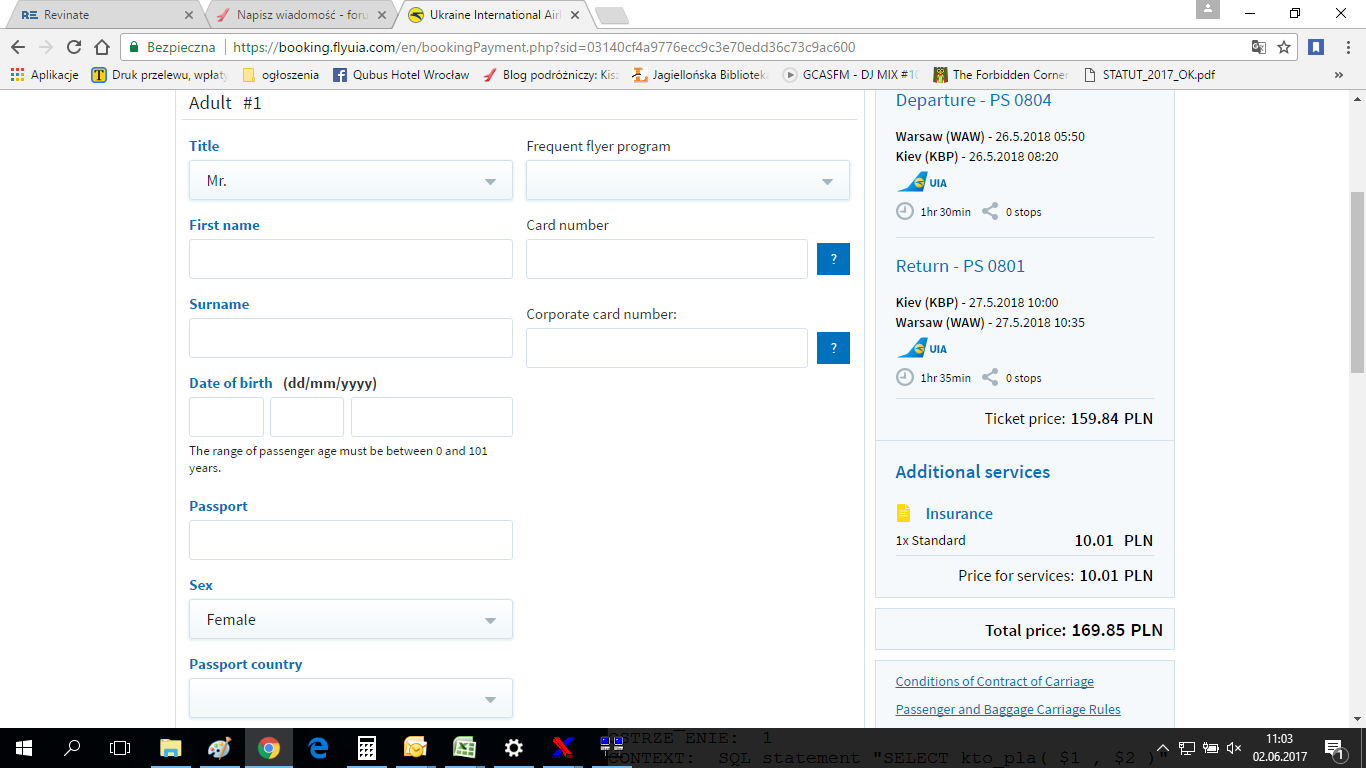Viewport: 1366px width, 768px height.
Task: Open Calculator from the taskbar
Action: pyautogui.click(x=366, y=747)
